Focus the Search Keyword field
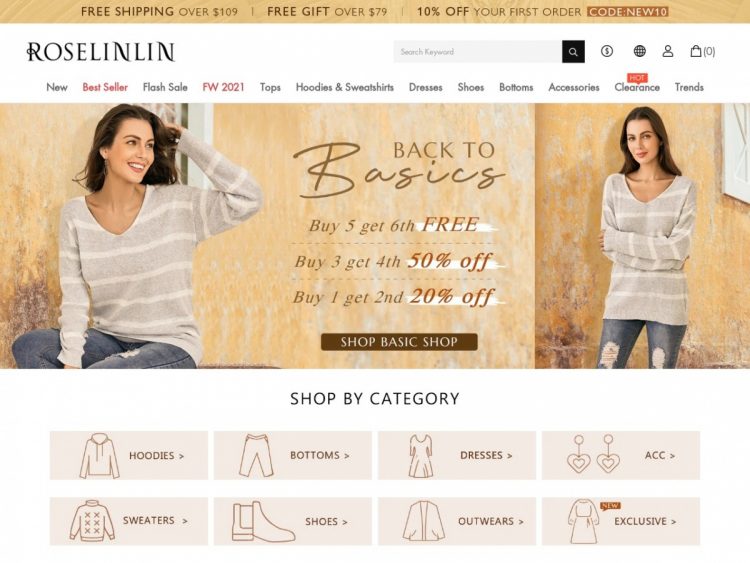Viewport: 750px width, 563px height. [x=478, y=52]
